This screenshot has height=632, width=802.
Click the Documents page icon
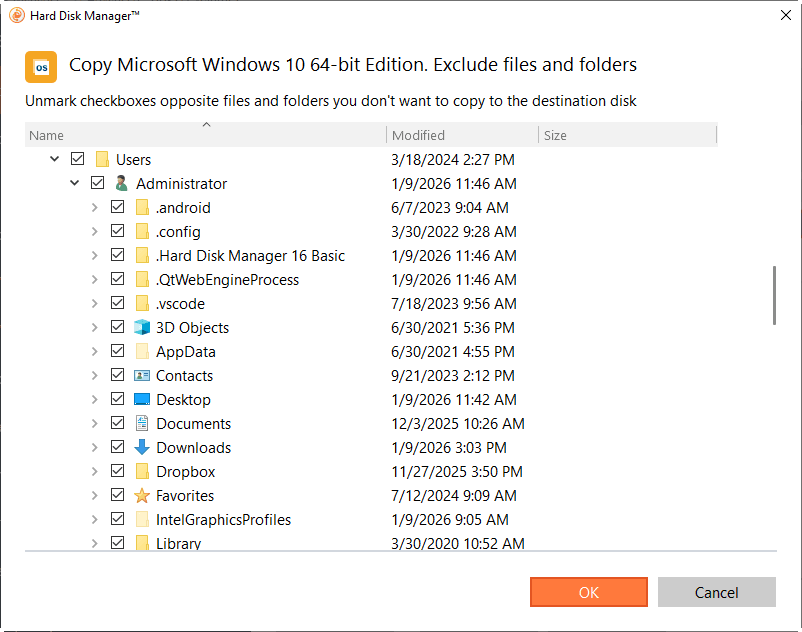coord(142,424)
